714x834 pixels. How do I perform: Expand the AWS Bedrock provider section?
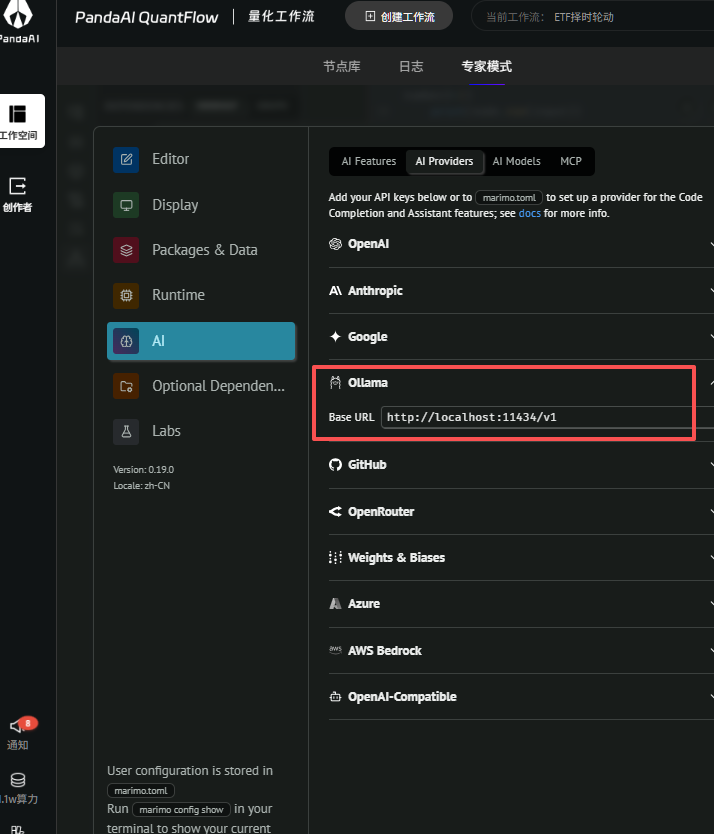click(x=521, y=650)
